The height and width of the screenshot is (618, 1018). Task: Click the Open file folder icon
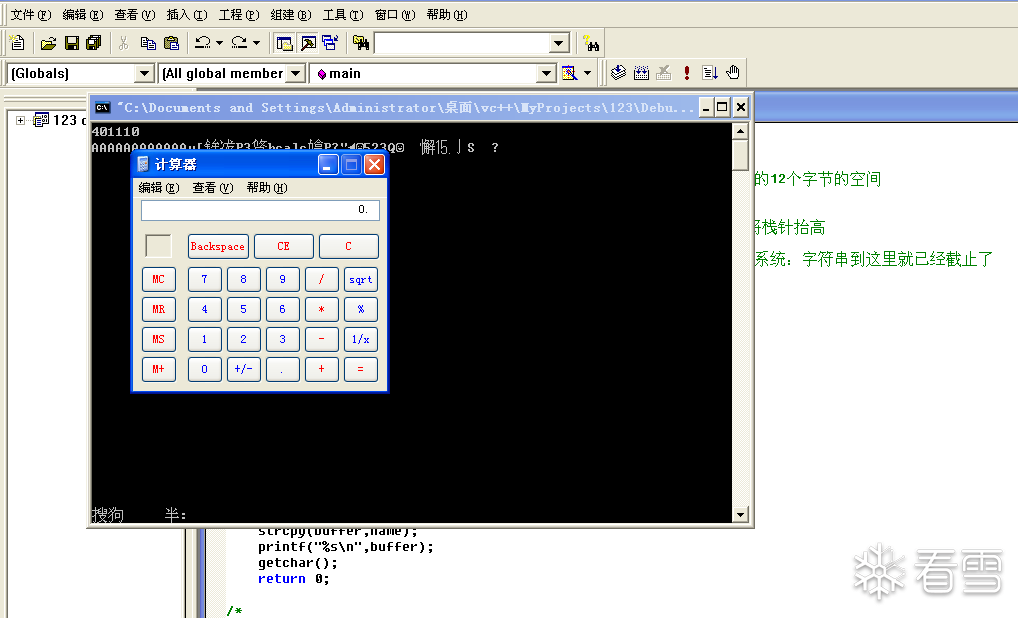click(x=48, y=43)
